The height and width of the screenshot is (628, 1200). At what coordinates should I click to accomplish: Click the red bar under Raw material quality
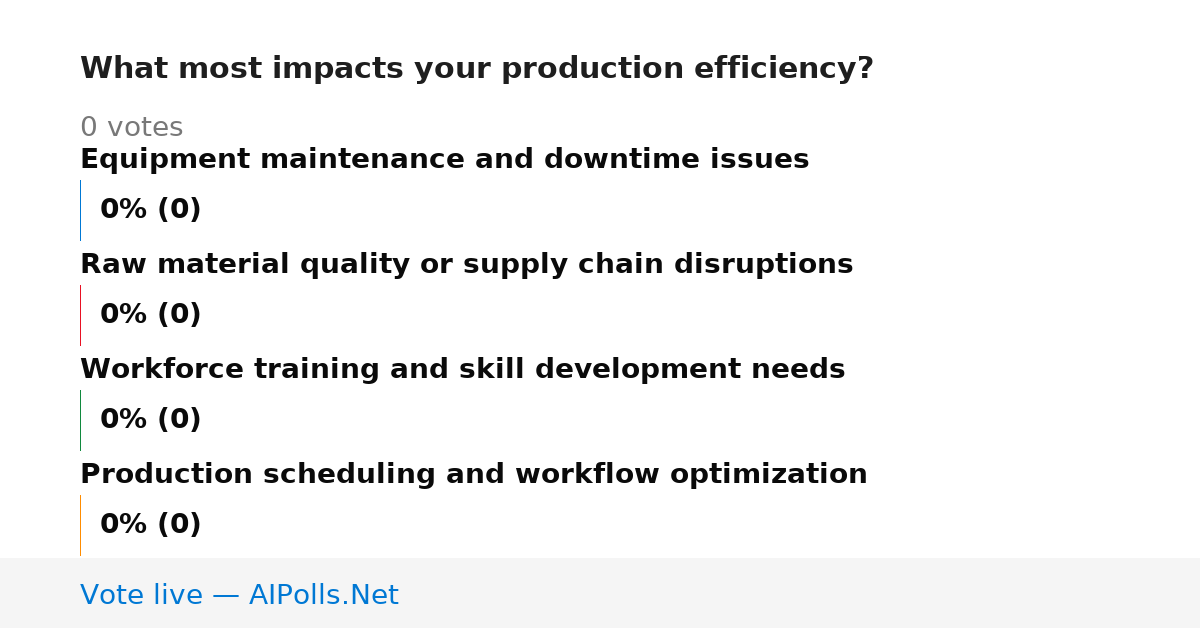coord(80,315)
